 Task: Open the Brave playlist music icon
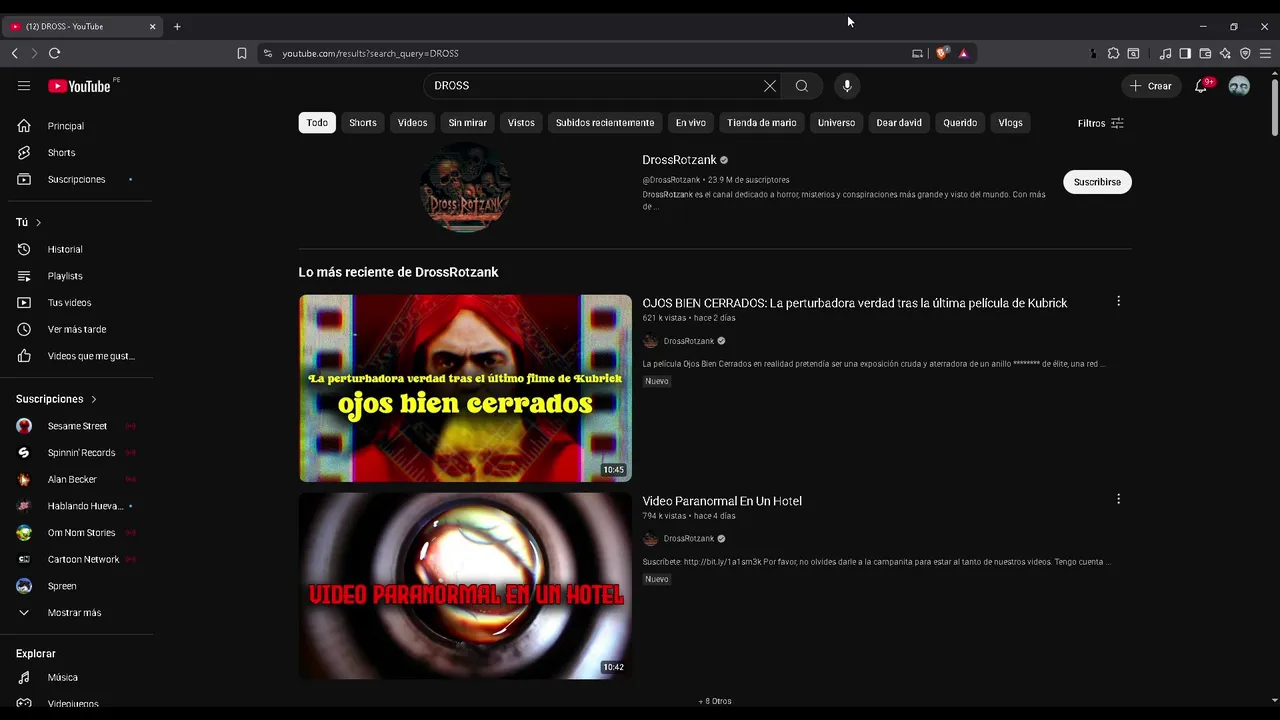click(x=1165, y=53)
